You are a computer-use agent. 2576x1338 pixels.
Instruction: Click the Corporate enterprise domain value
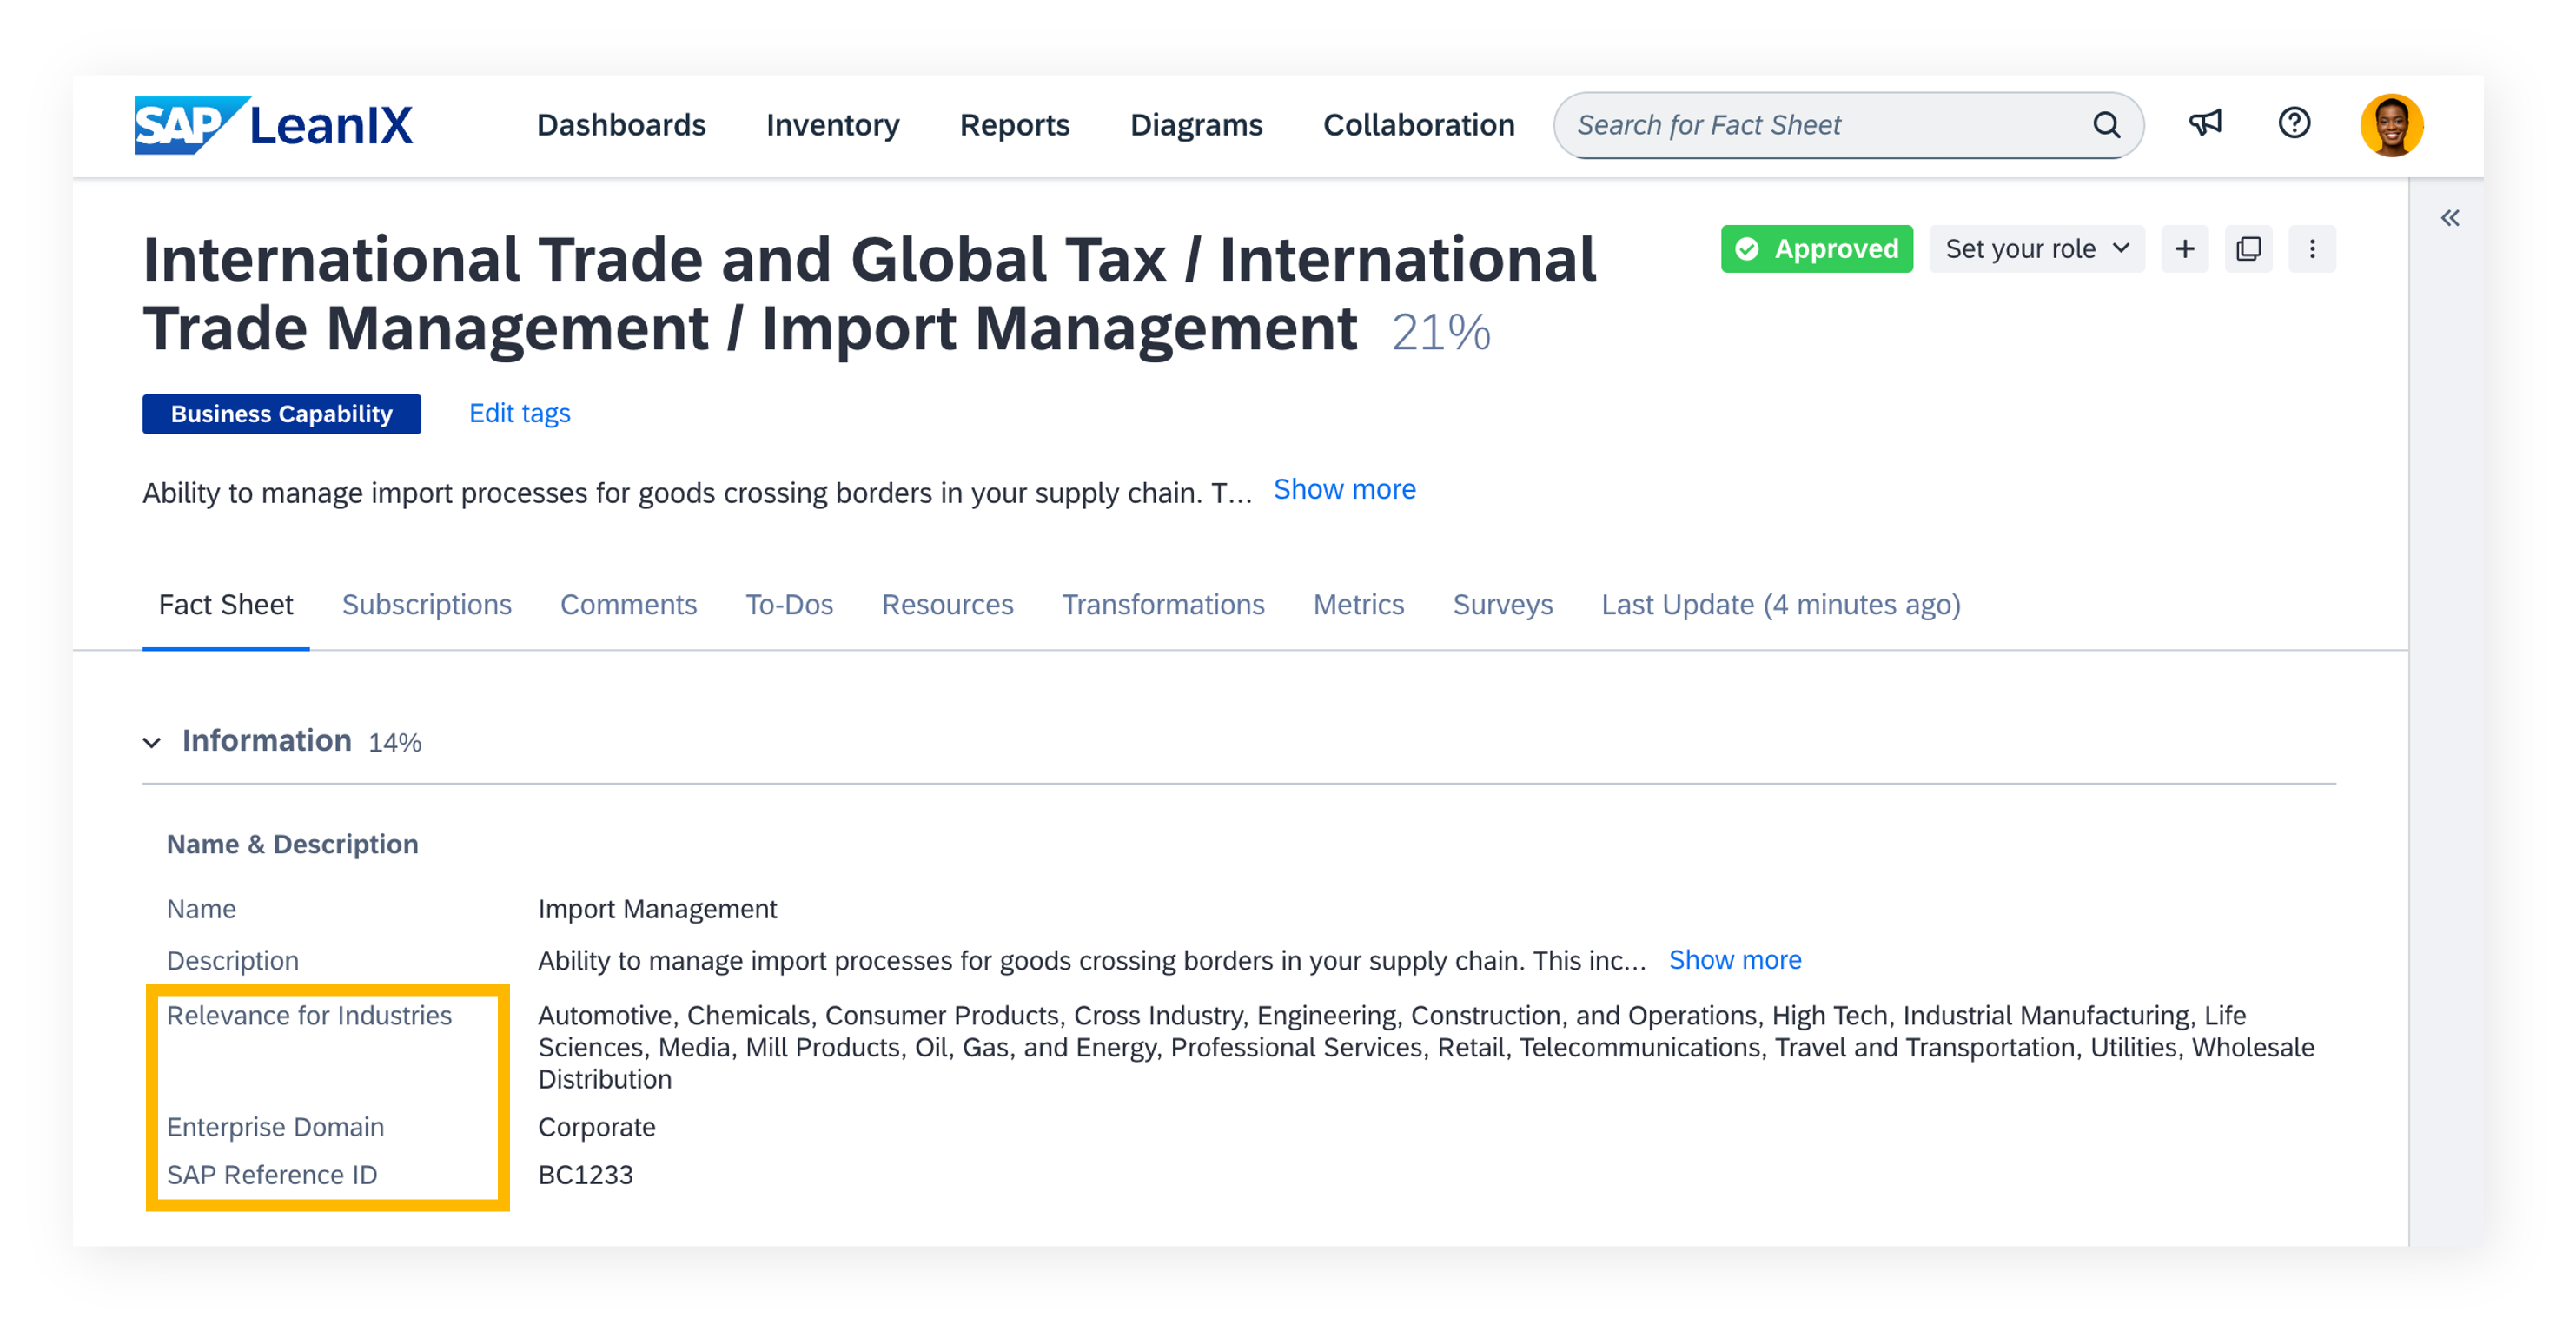(x=596, y=1127)
